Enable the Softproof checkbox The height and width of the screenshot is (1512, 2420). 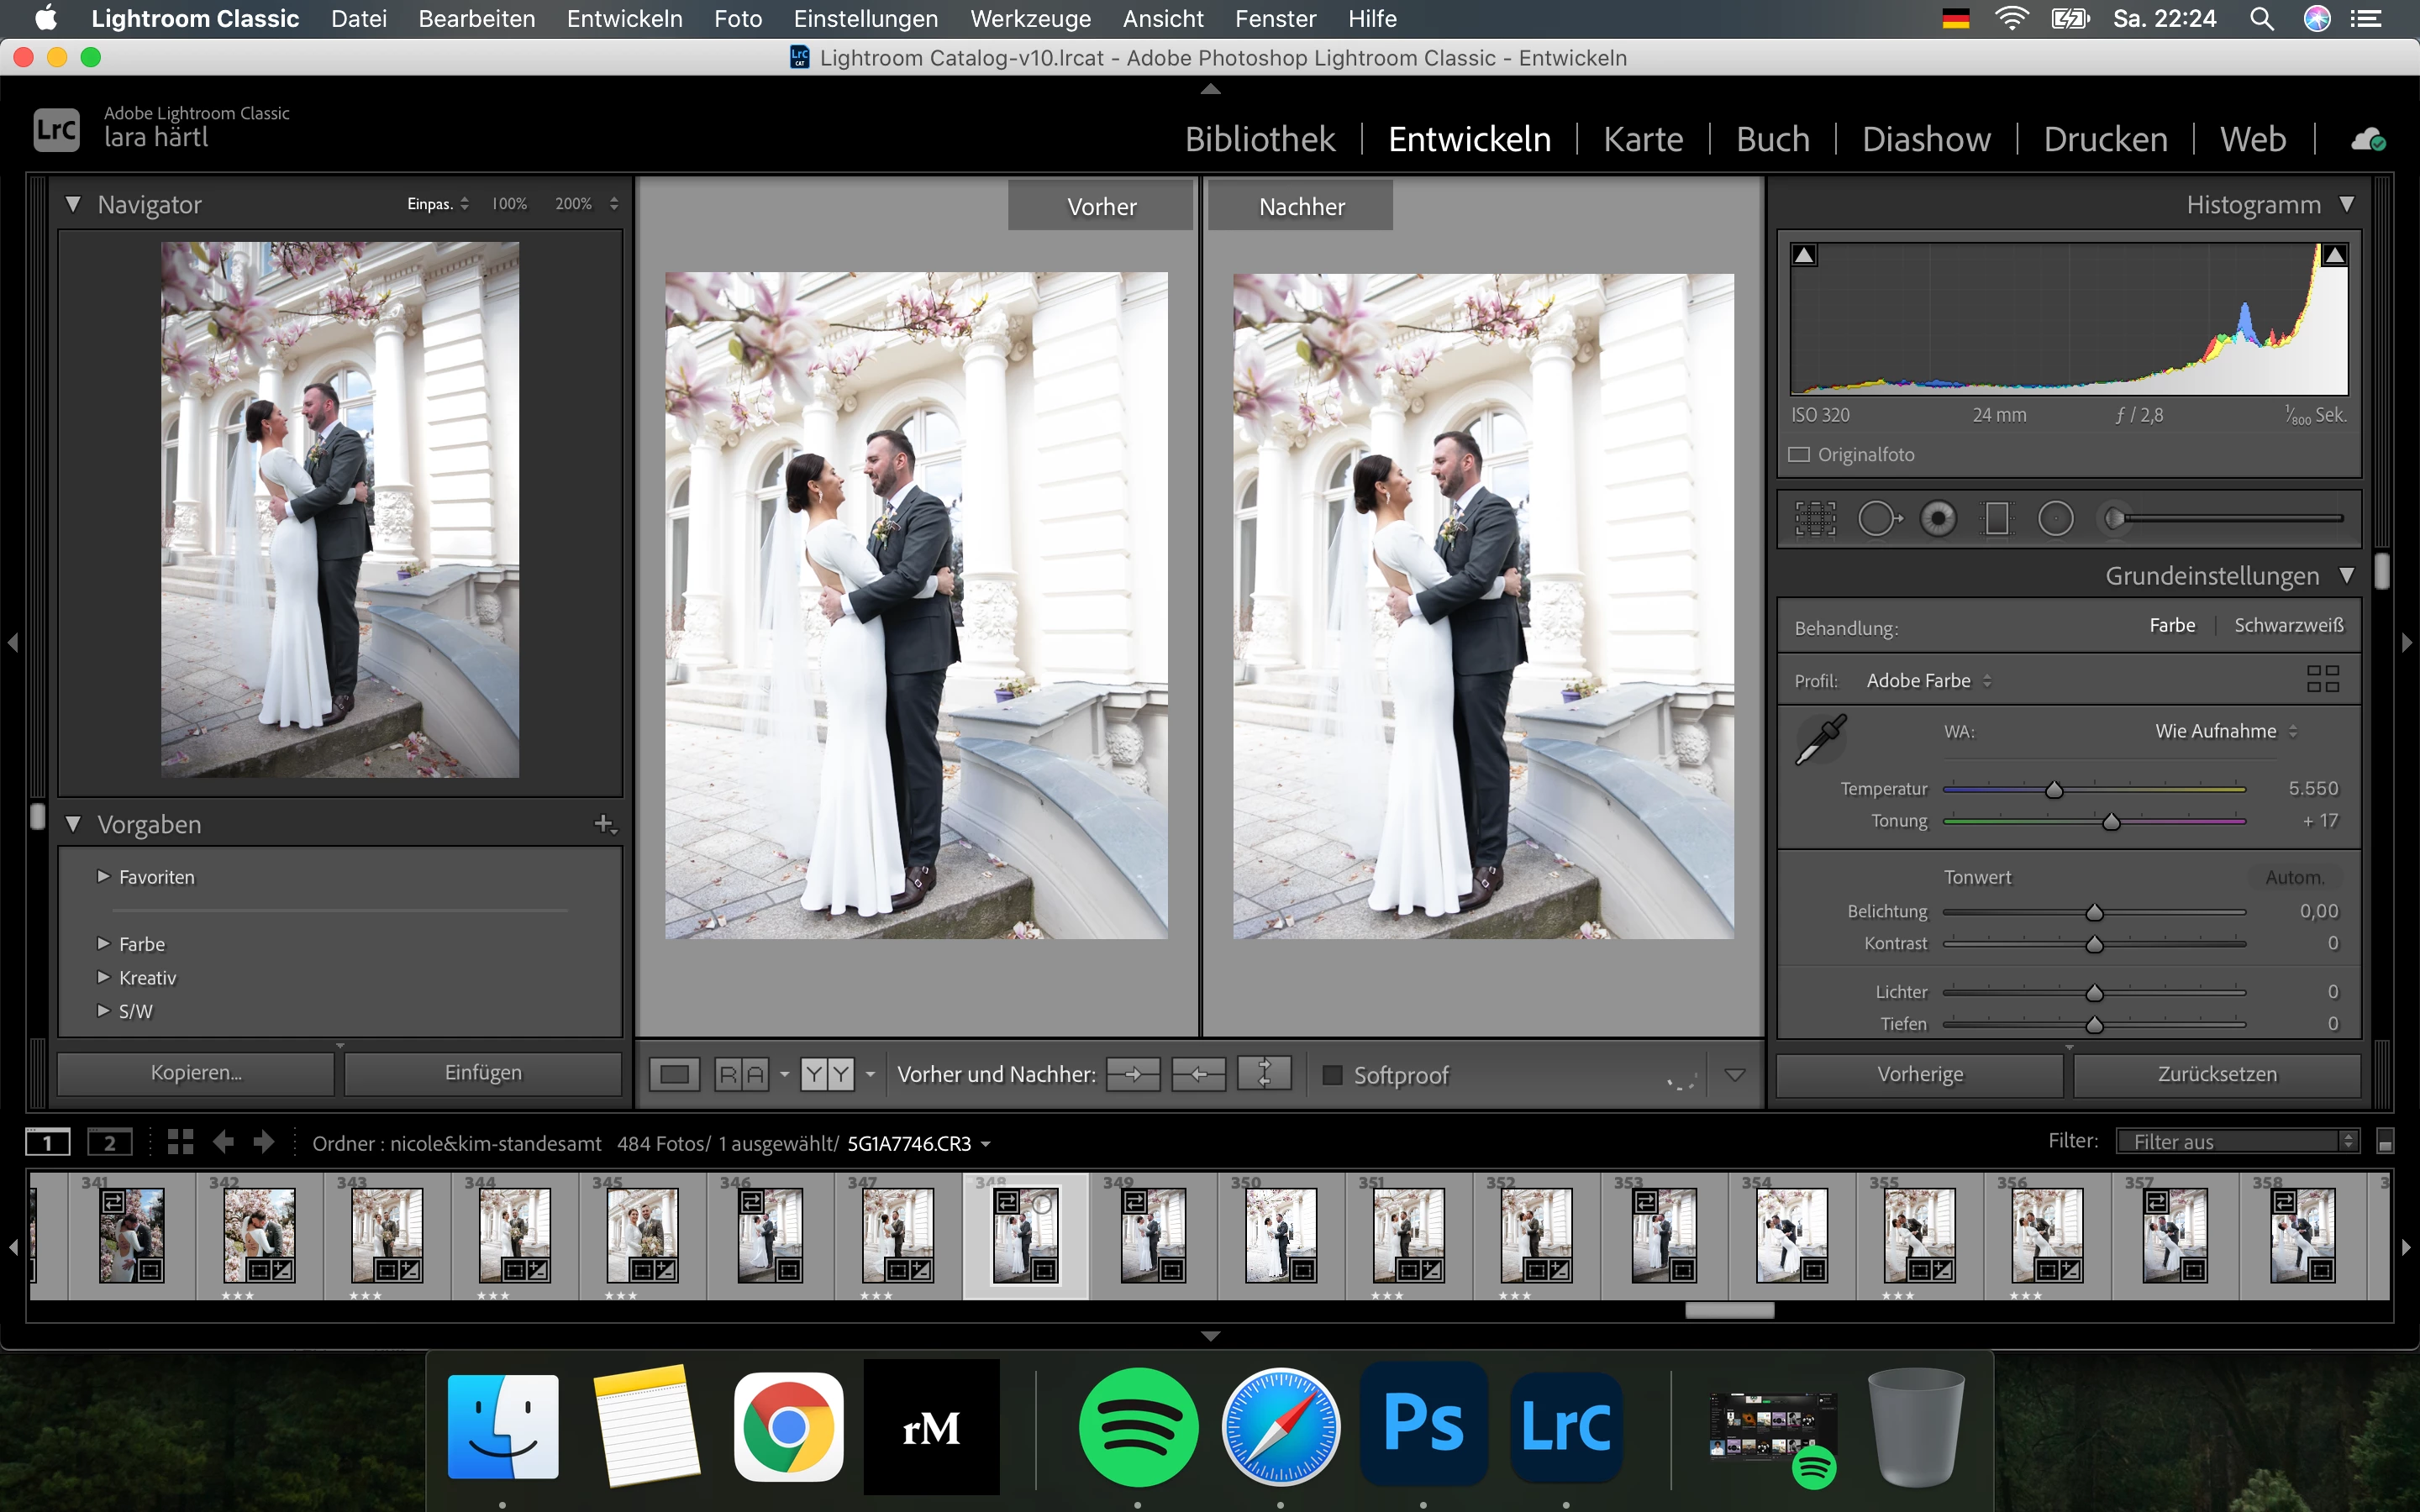[x=1332, y=1075]
